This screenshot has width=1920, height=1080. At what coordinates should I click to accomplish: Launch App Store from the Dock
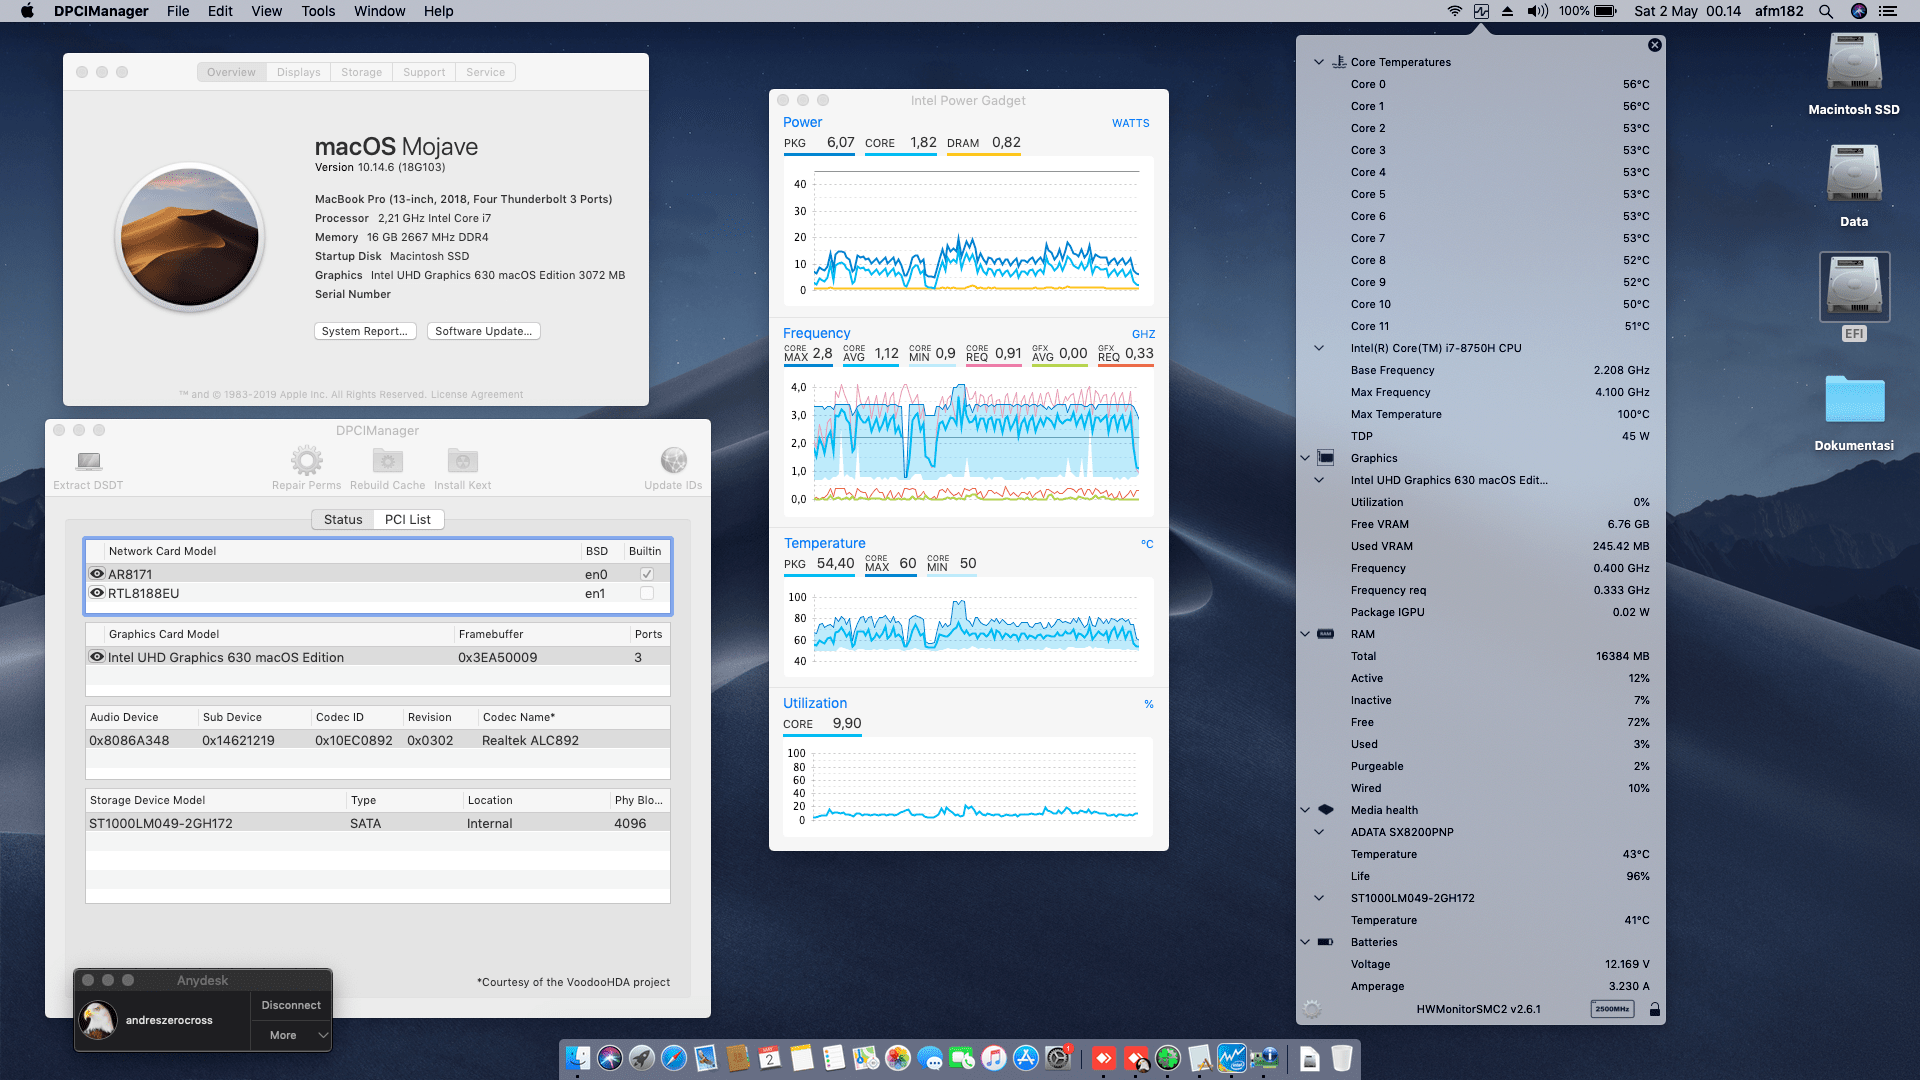coord(1026,1058)
